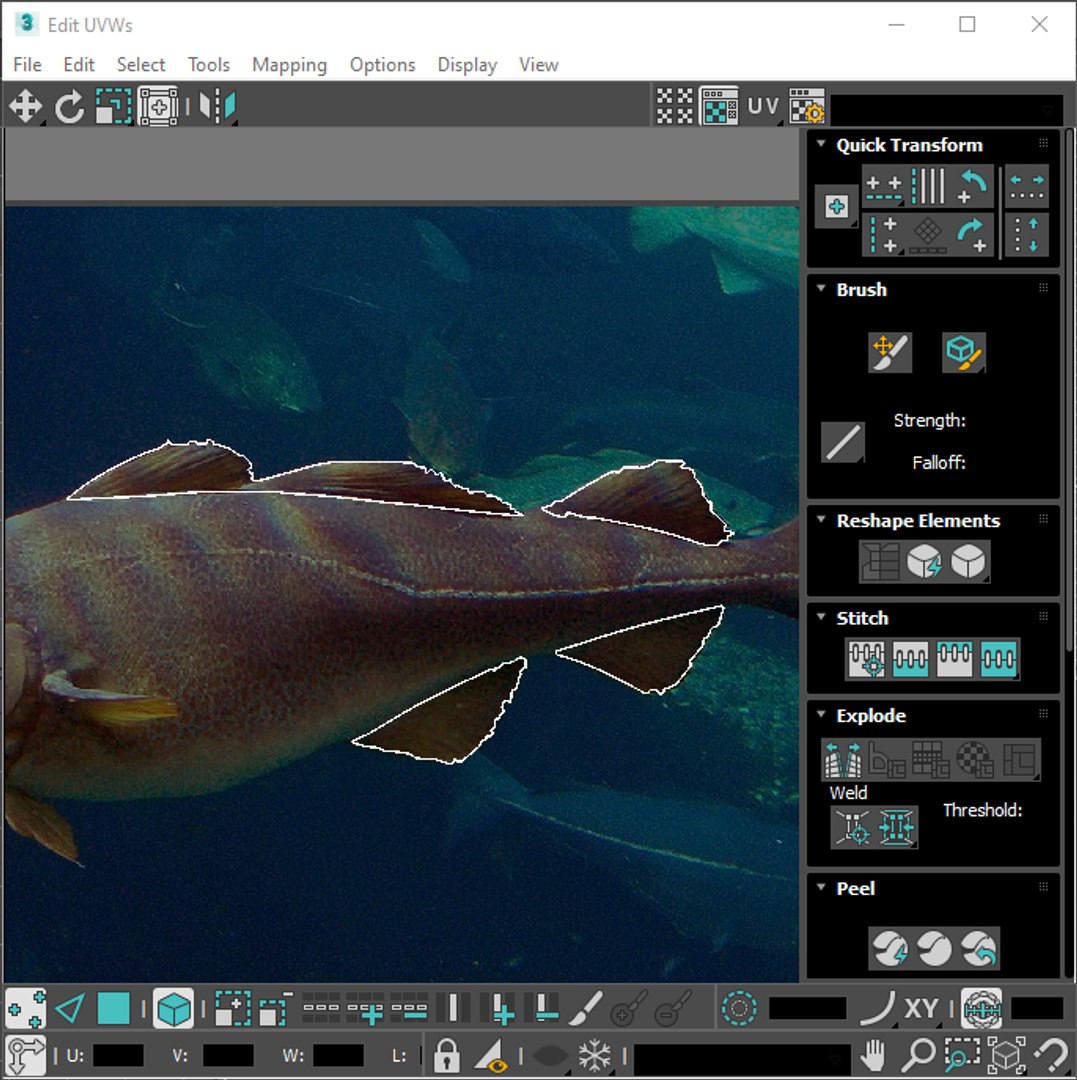
Task: Enable Edge sub-object selection mode
Action: point(70,1010)
